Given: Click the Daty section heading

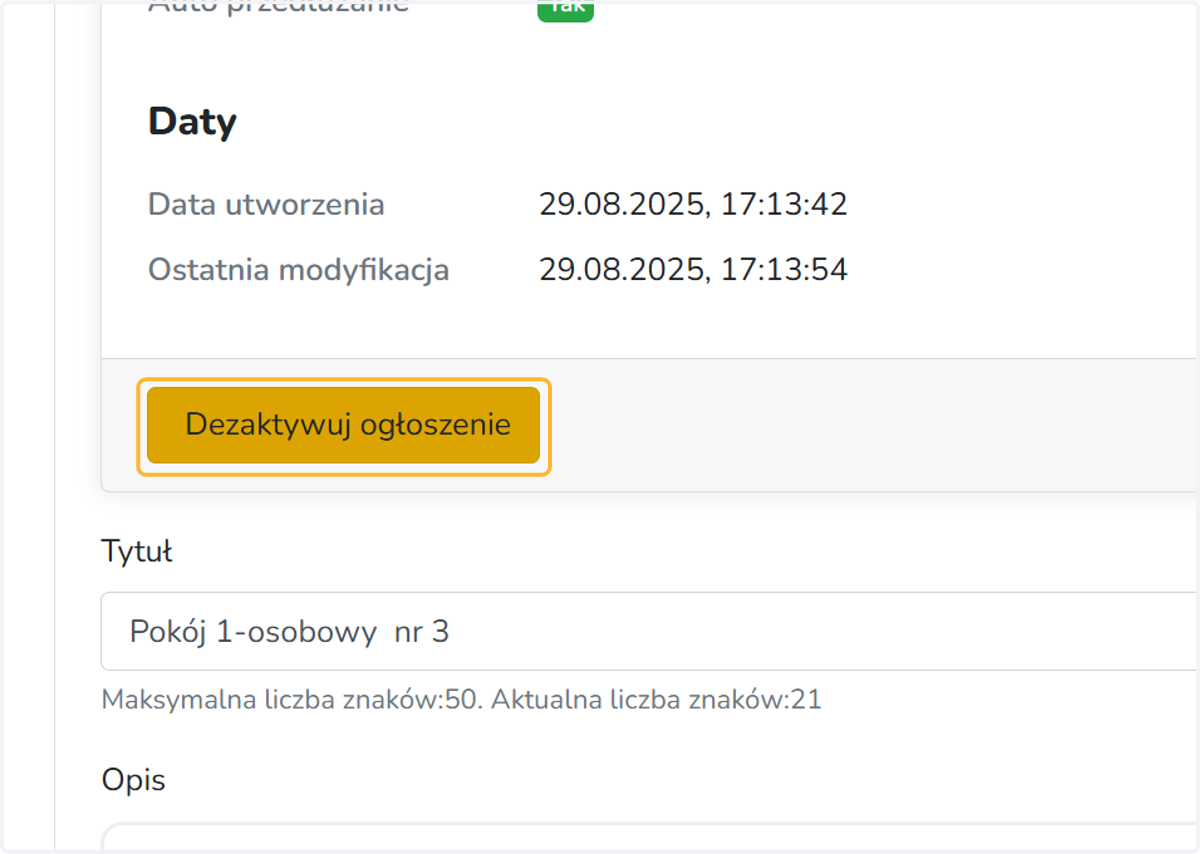Looking at the screenshot, I should pyautogui.click(x=192, y=122).
